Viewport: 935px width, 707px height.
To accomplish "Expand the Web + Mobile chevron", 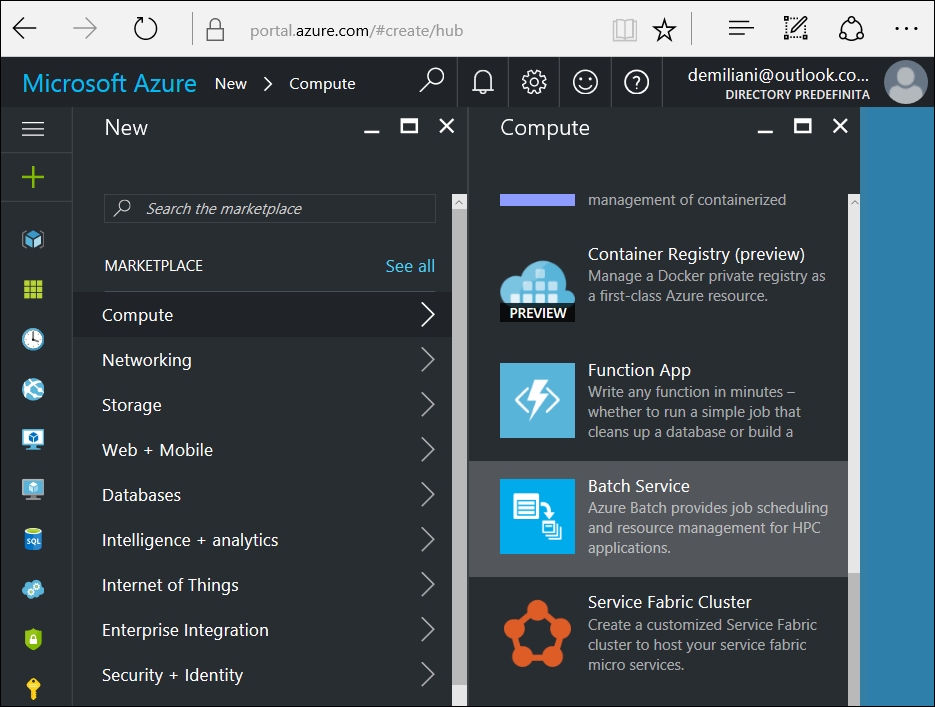I will (x=428, y=450).
